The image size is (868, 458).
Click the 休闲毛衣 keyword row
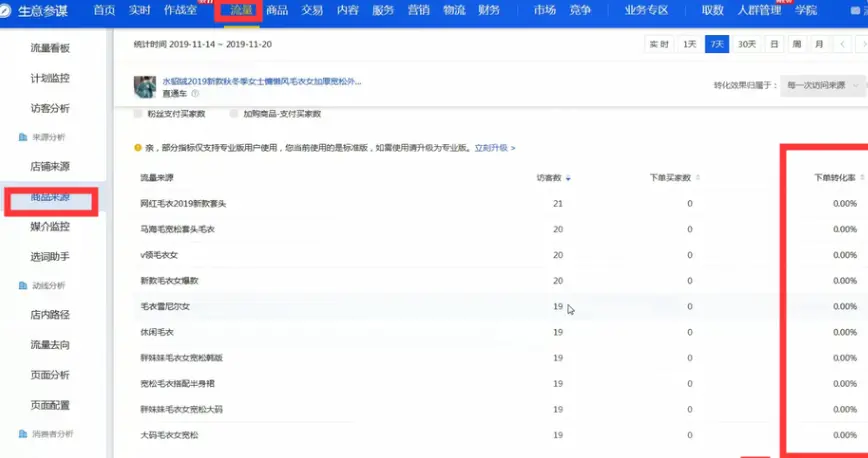pos(157,332)
